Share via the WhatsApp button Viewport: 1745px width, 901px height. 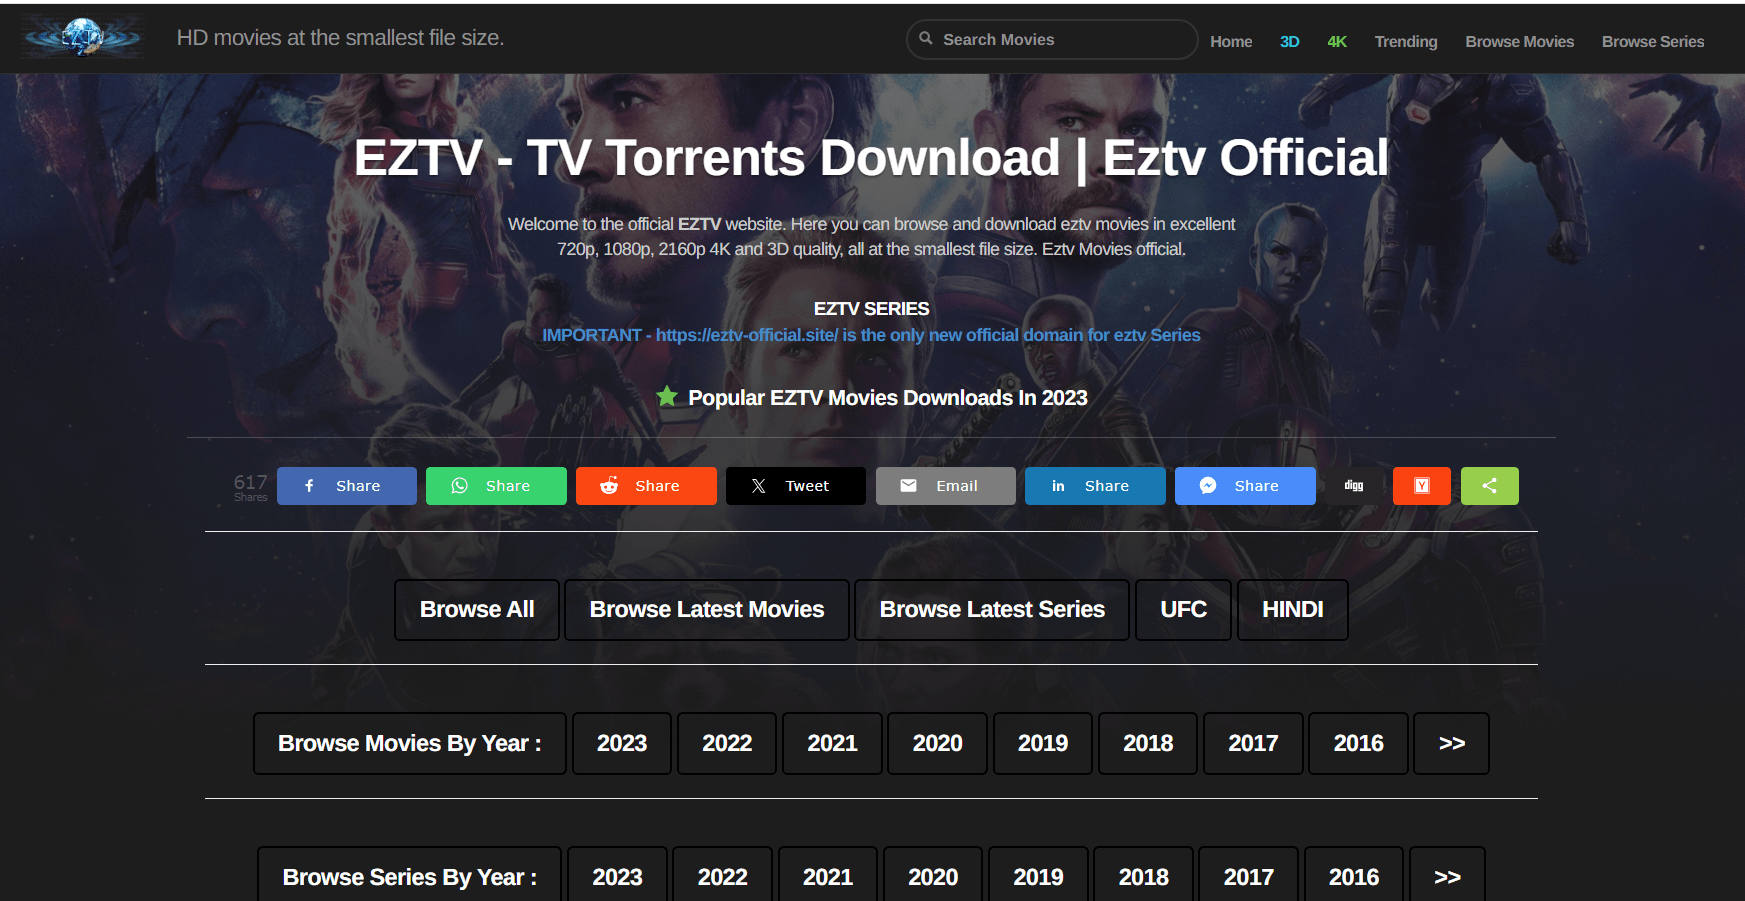[x=496, y=486]
